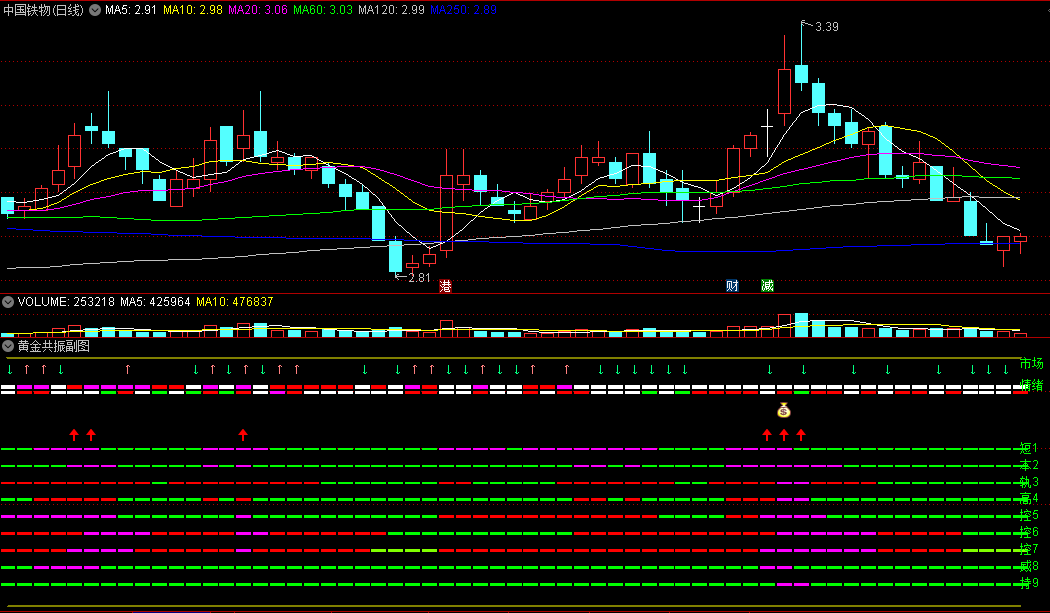Open the dropdown next to 中国铁物(日线)

coord(95,10)
